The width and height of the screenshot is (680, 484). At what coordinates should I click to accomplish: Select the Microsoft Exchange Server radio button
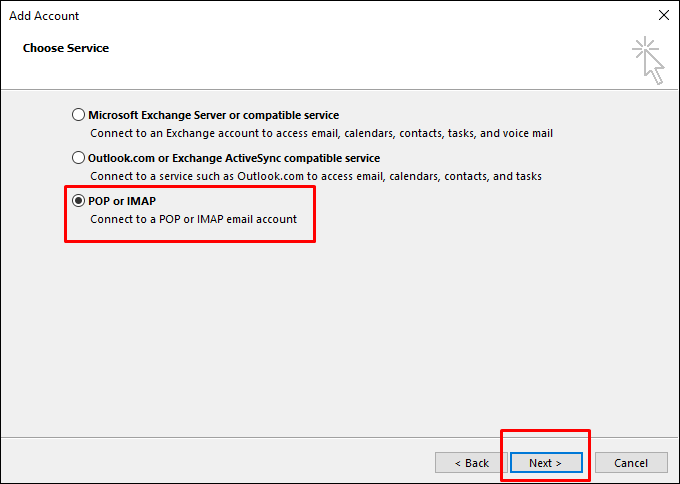[79, 115]
